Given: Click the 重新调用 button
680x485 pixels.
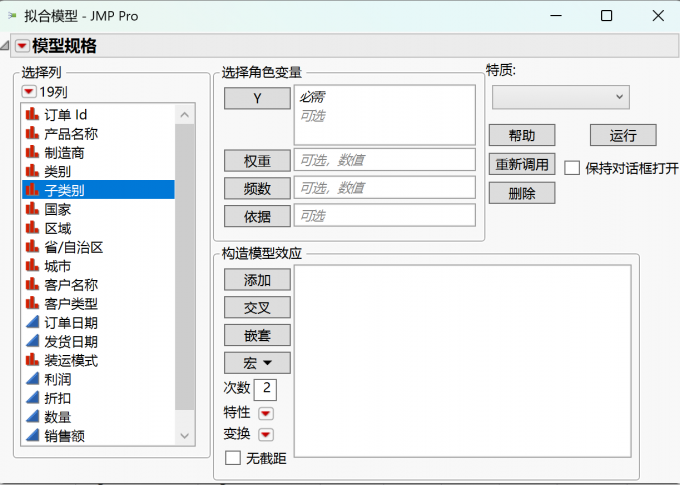Looking at the screenshot, I should [522, 164].
